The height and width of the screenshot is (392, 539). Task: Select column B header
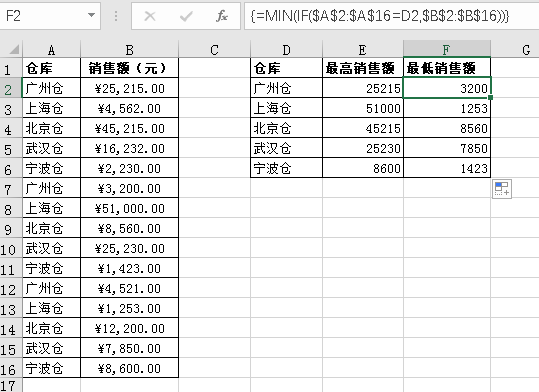[x=130, y=50]
